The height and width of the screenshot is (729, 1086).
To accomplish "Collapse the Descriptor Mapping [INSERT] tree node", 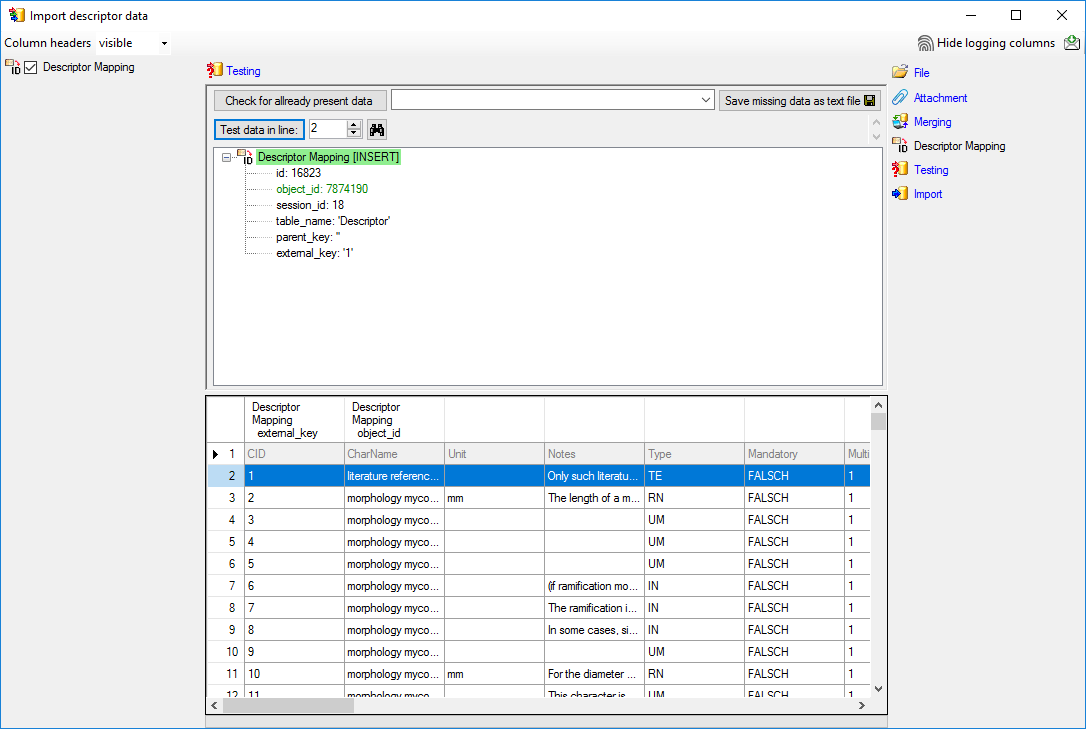I will [227, 157].
